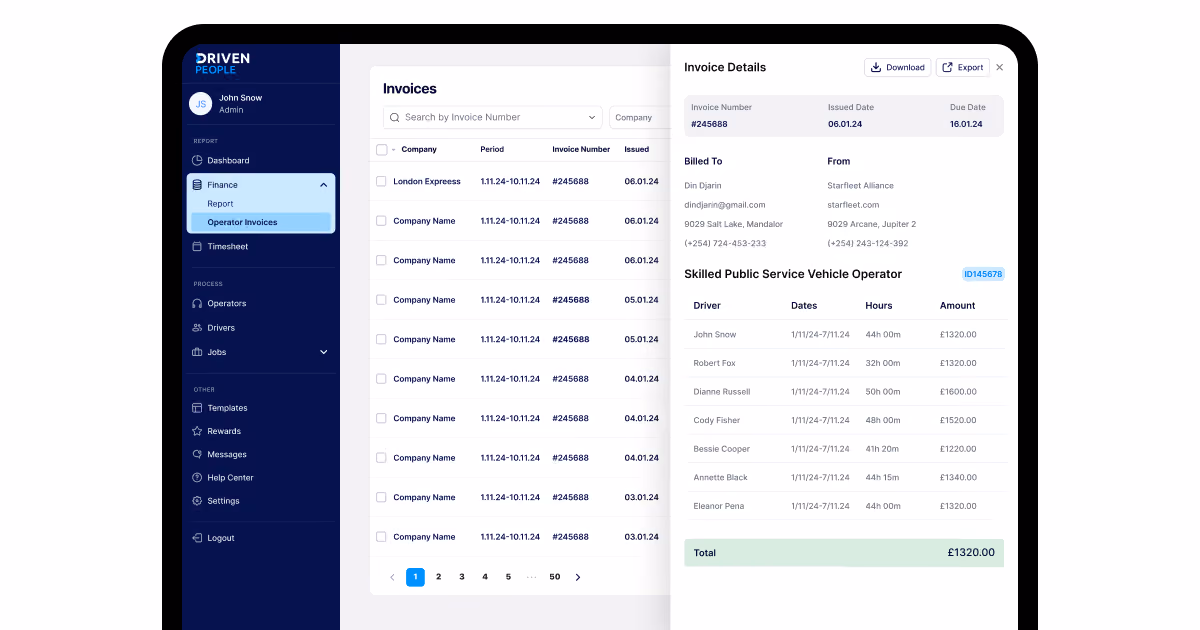Screen dimensions: 1200x630
Task: Click the Dashboard pie chart icon
Action: [197, 160]
